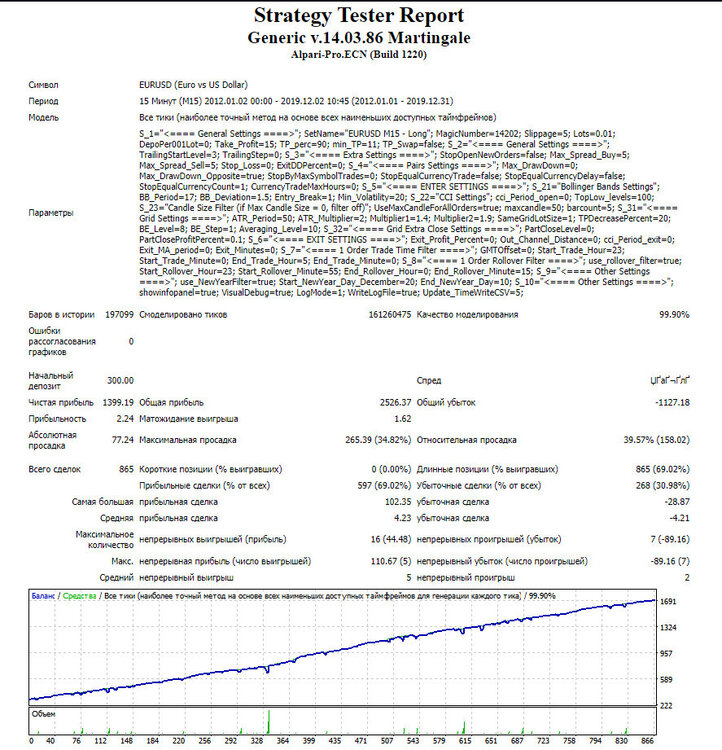Click the 'Alpari-Pro.ECN (Build 1220)' subtitle

(359, 55)
